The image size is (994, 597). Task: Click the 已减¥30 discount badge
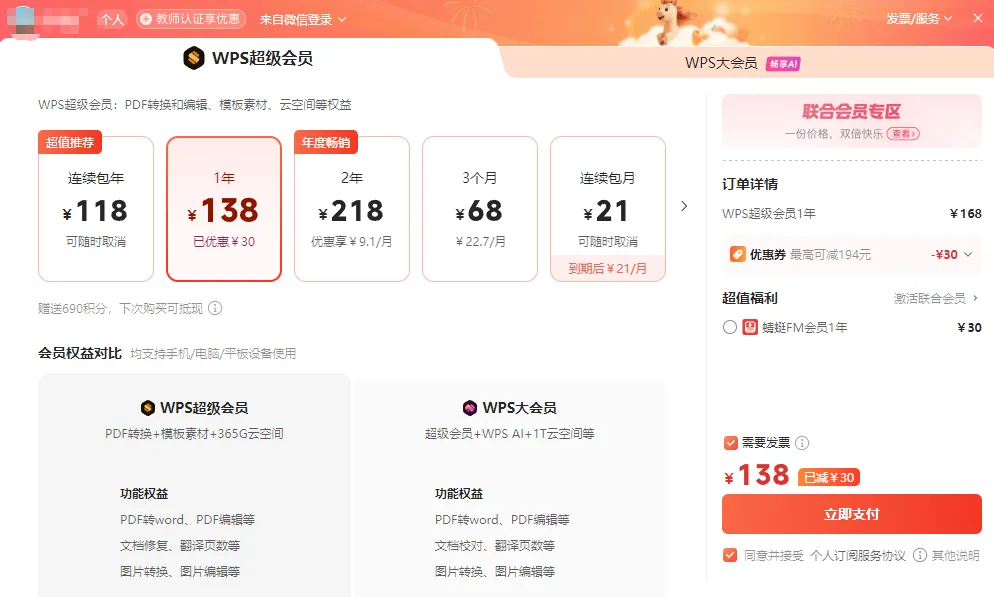tap(829, 477)
